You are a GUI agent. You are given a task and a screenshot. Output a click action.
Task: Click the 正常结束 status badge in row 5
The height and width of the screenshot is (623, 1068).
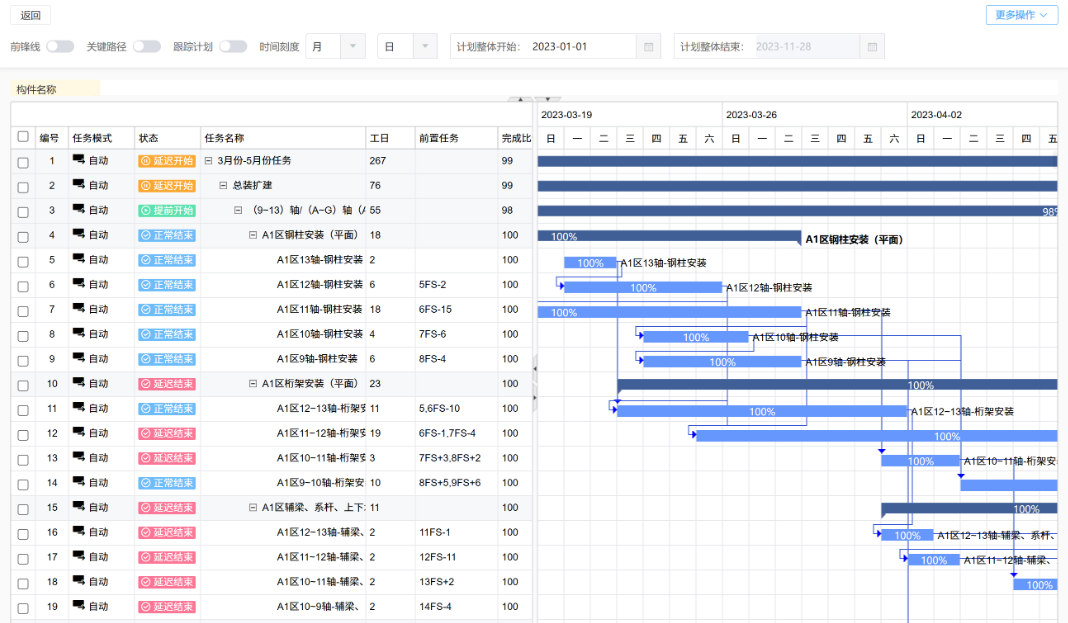(x=166, y=260)
